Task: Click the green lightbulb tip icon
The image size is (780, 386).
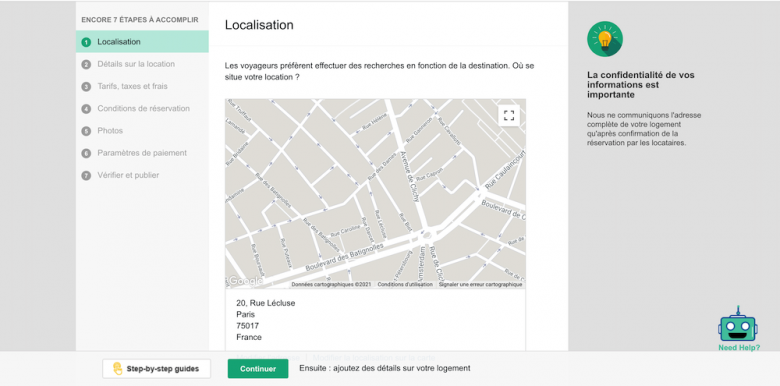Action: click(x=605, y=39)
